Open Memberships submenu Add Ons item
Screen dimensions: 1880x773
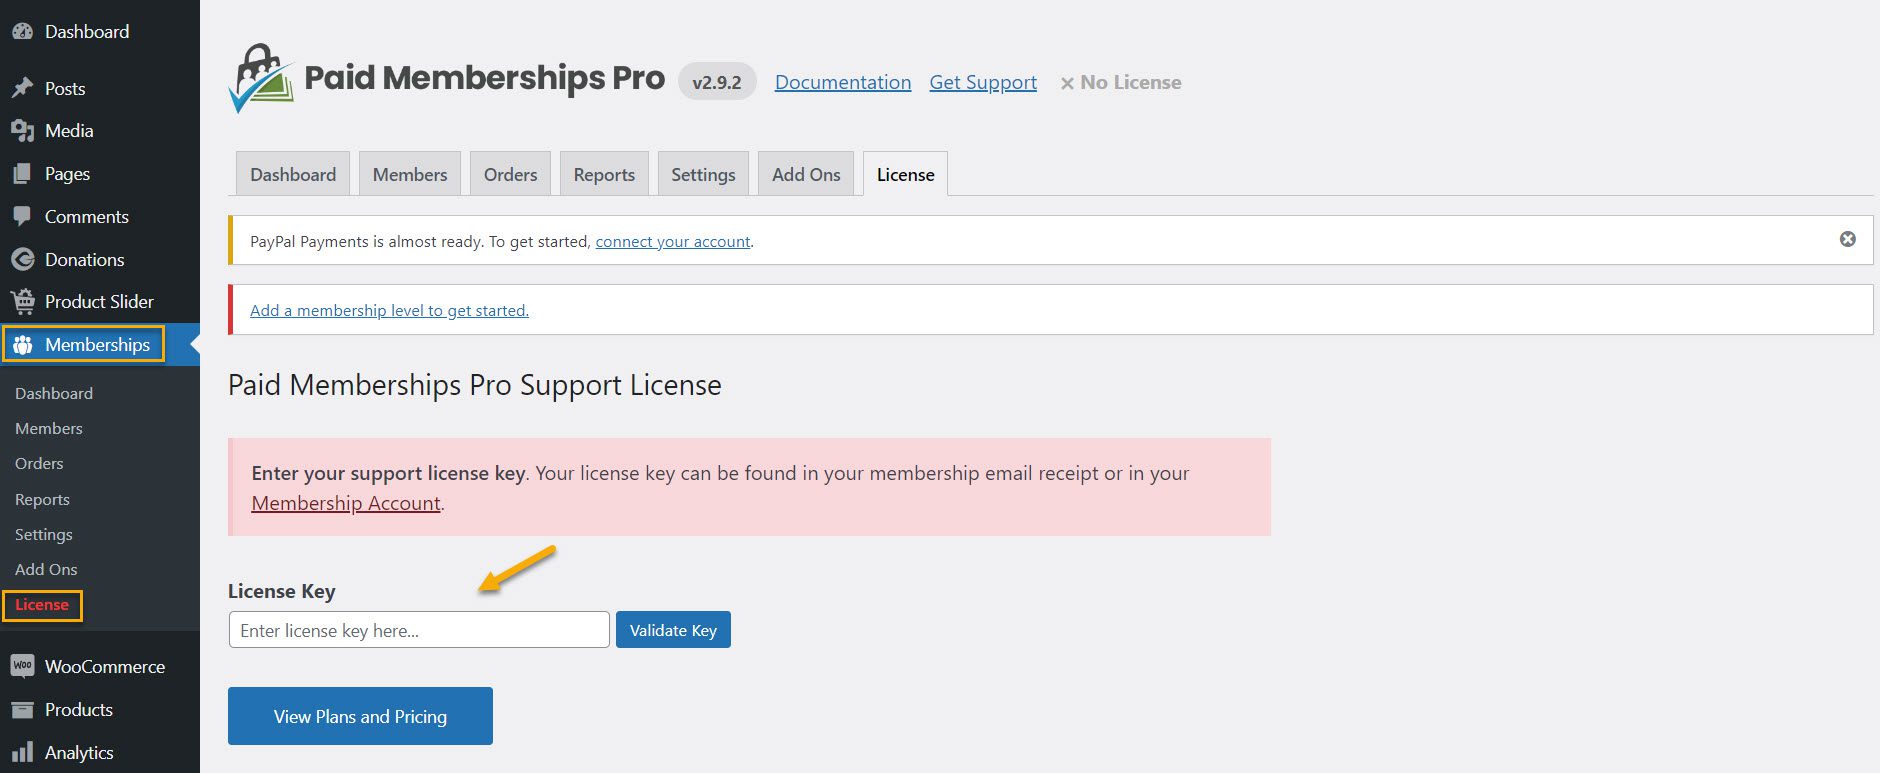(x=46, y=569)
